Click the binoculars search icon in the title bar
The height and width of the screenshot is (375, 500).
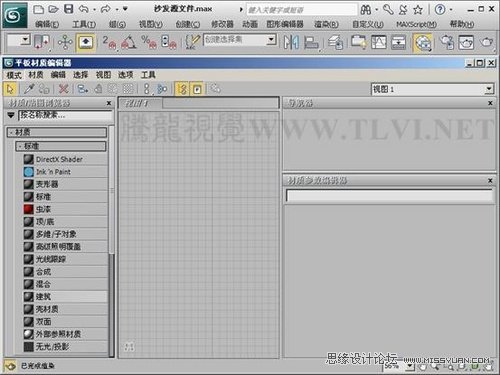tap(366, 10)
